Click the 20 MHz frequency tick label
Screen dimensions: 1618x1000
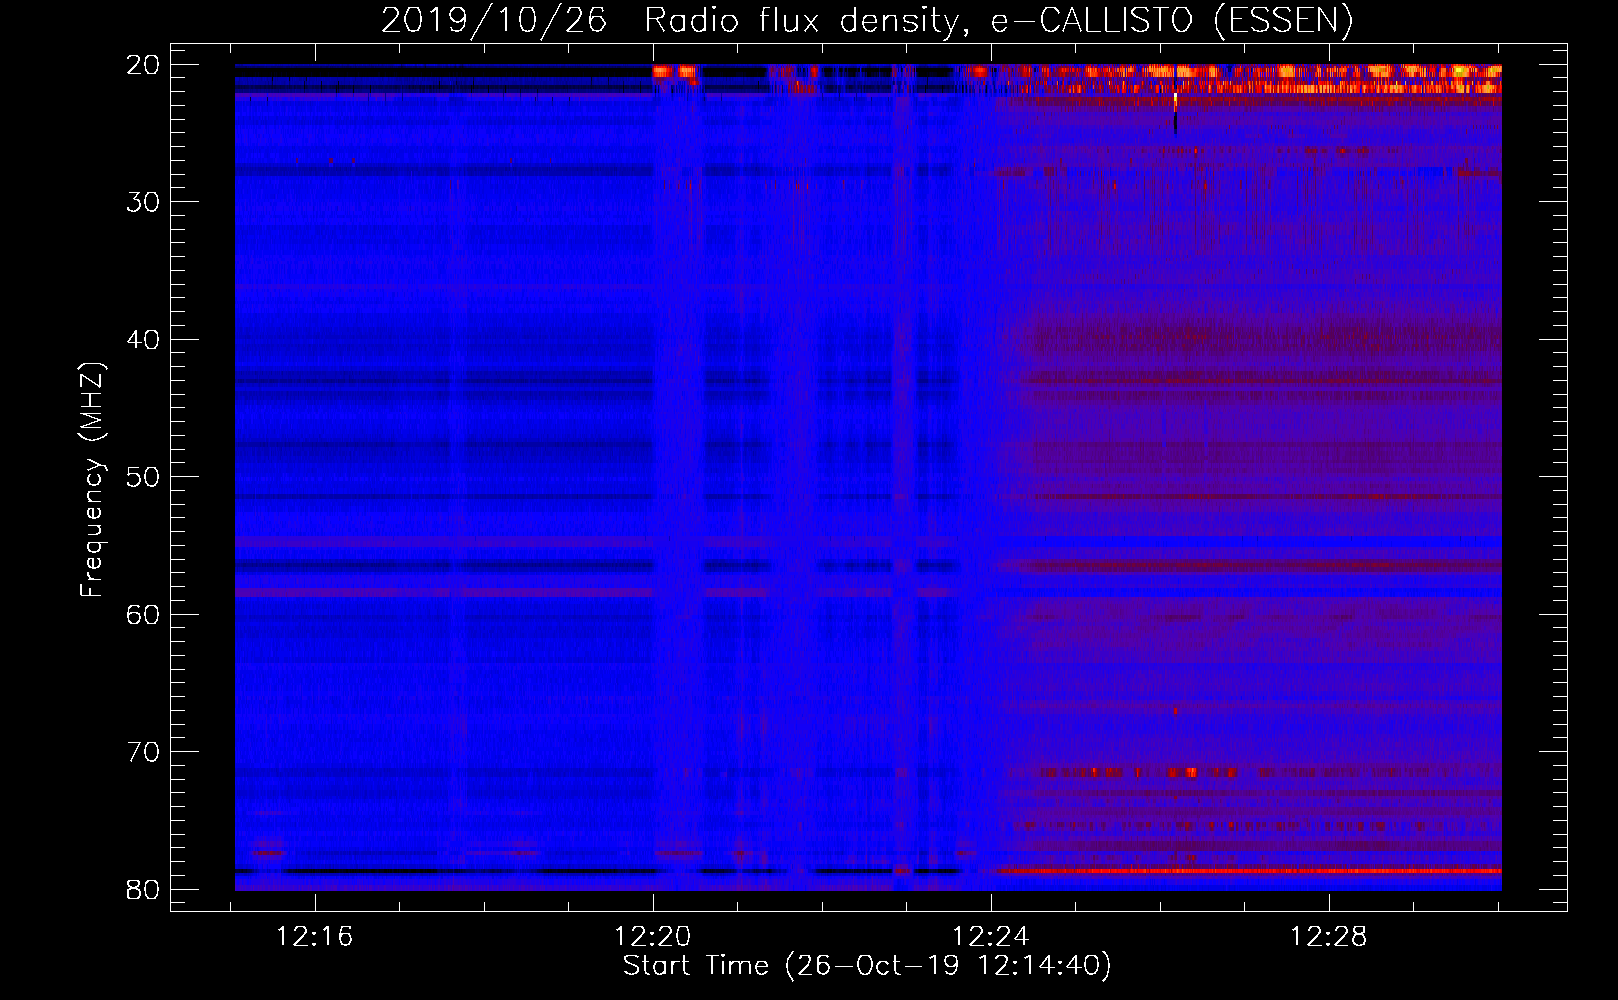143,65
